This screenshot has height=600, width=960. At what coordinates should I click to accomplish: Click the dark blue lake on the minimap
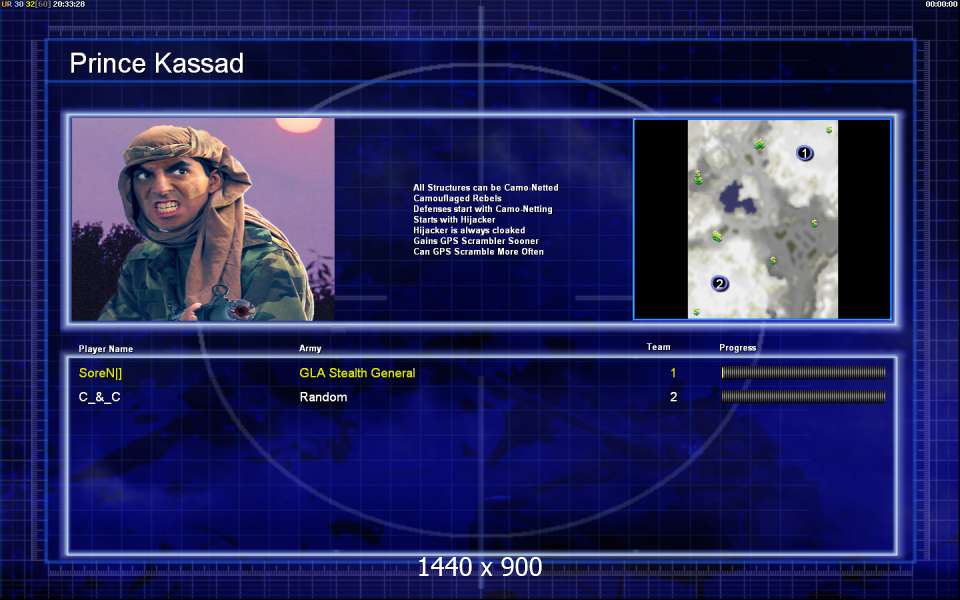click(737, 197)
